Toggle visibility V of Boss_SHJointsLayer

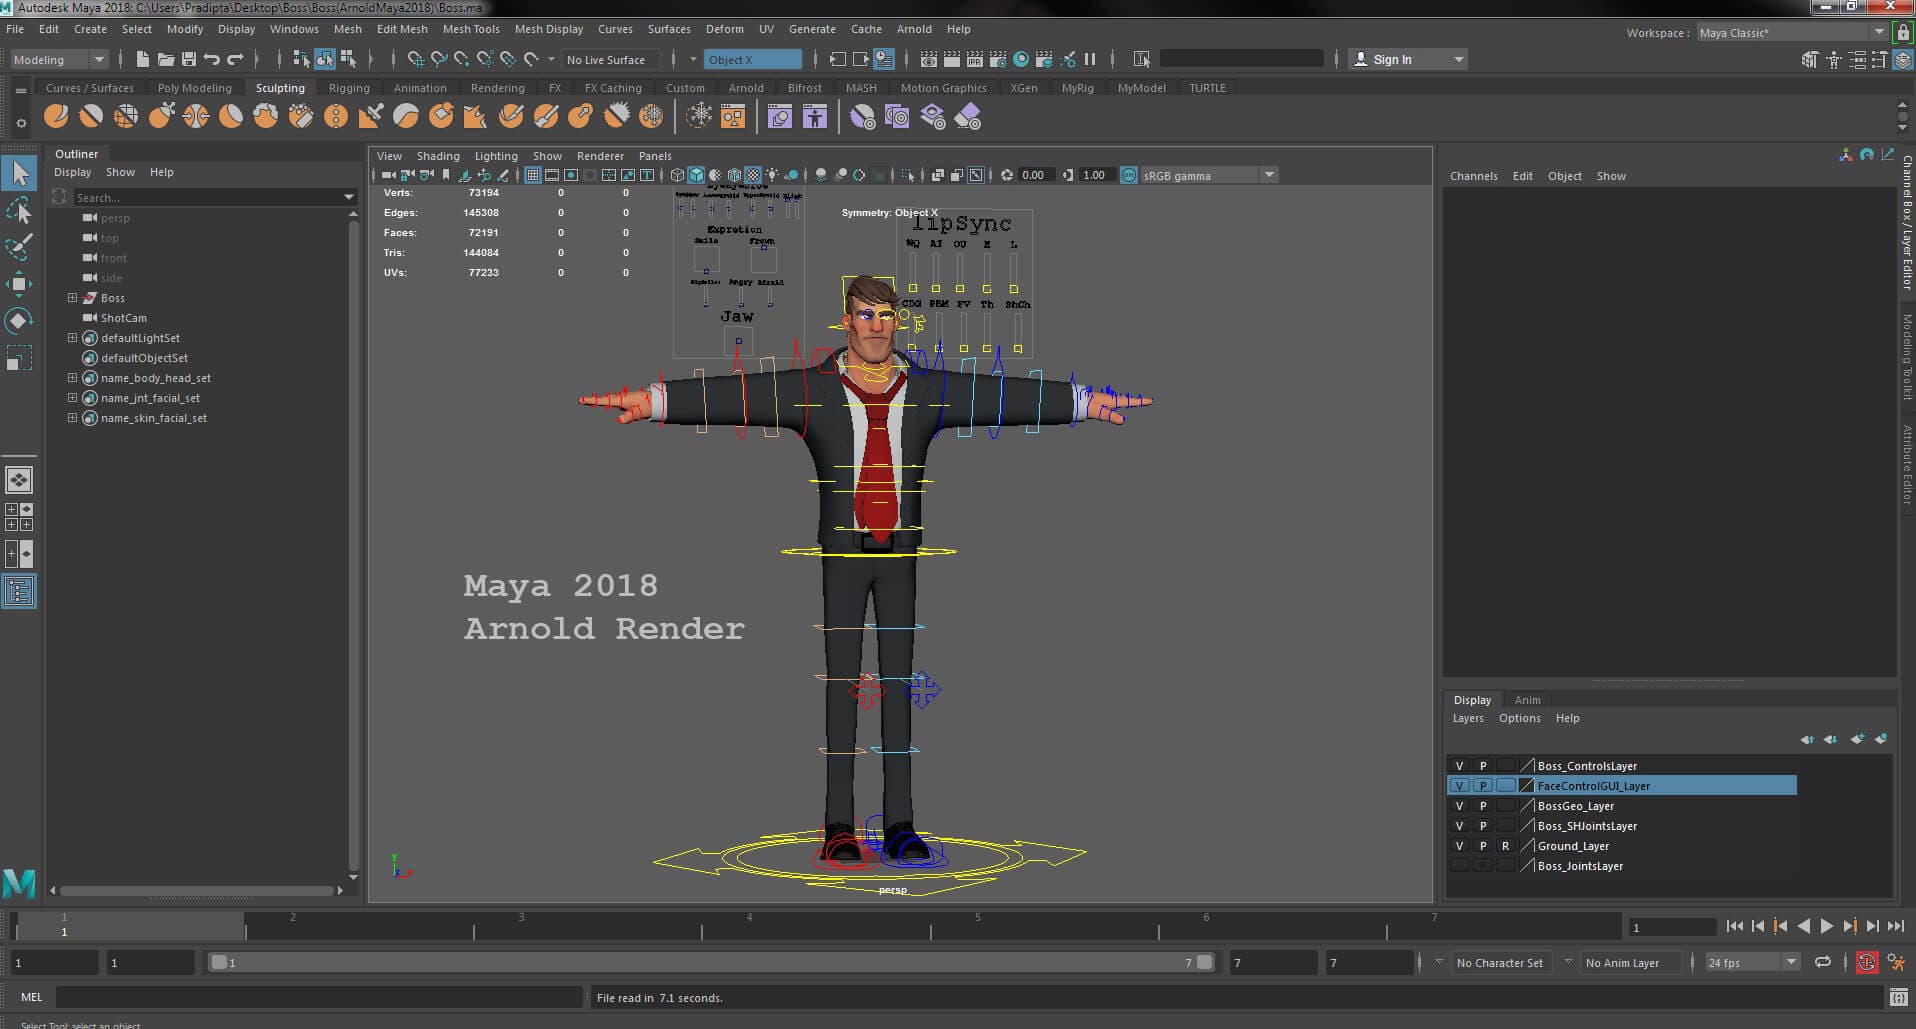click(1459, 826)
